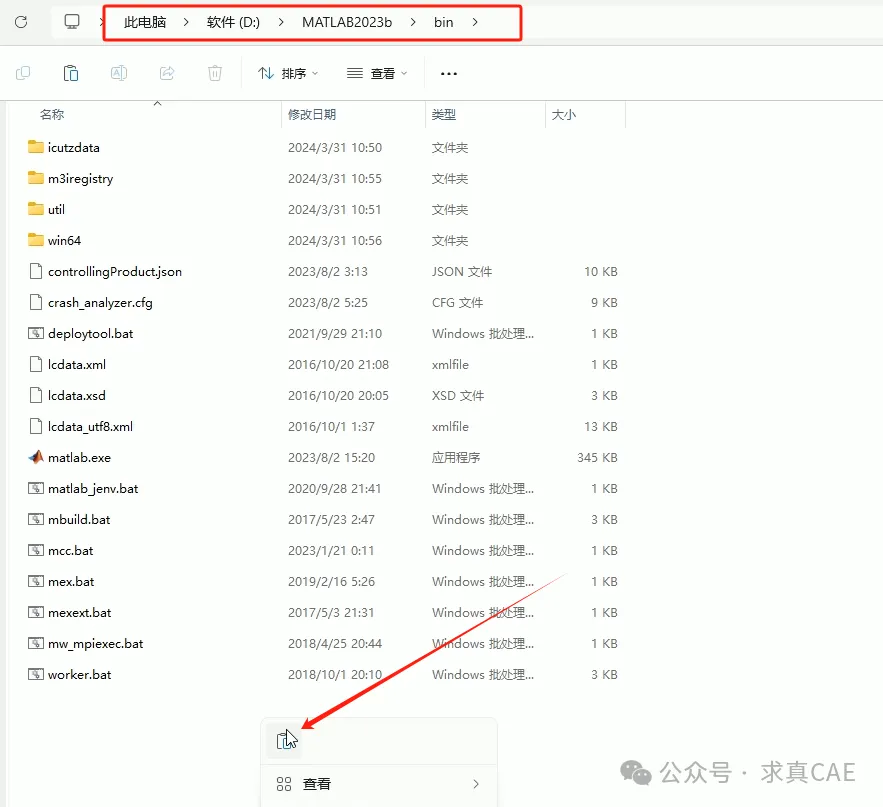Select the file name crash_analyzer.cfg
The height and width of the screenshot is (807, 883).
[x=100, y=302]
